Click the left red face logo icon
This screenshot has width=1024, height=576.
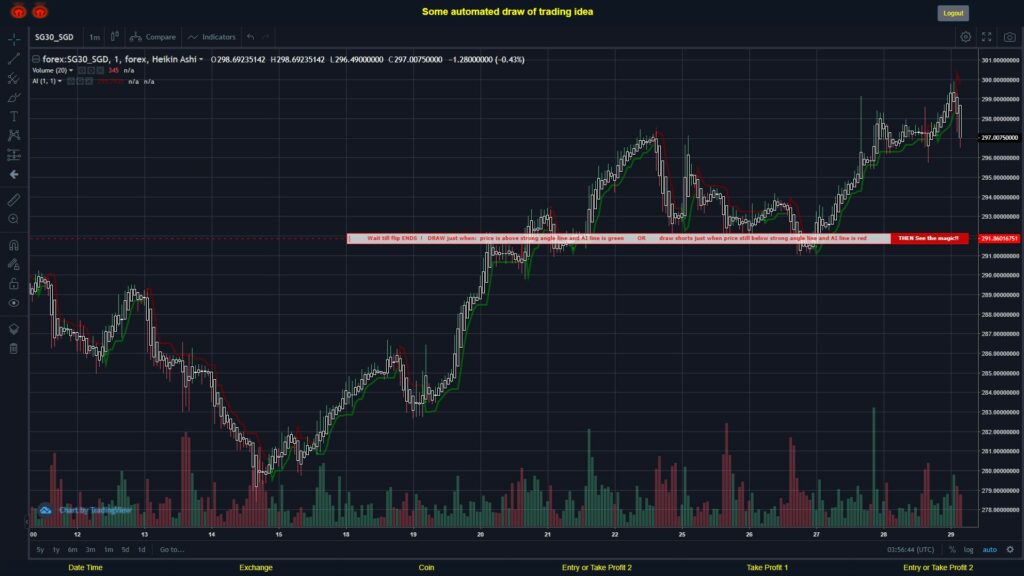(x=18, y=11)
